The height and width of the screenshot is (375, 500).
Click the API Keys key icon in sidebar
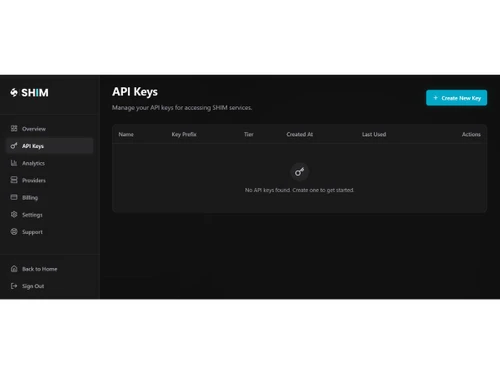[x=14, y=146]
